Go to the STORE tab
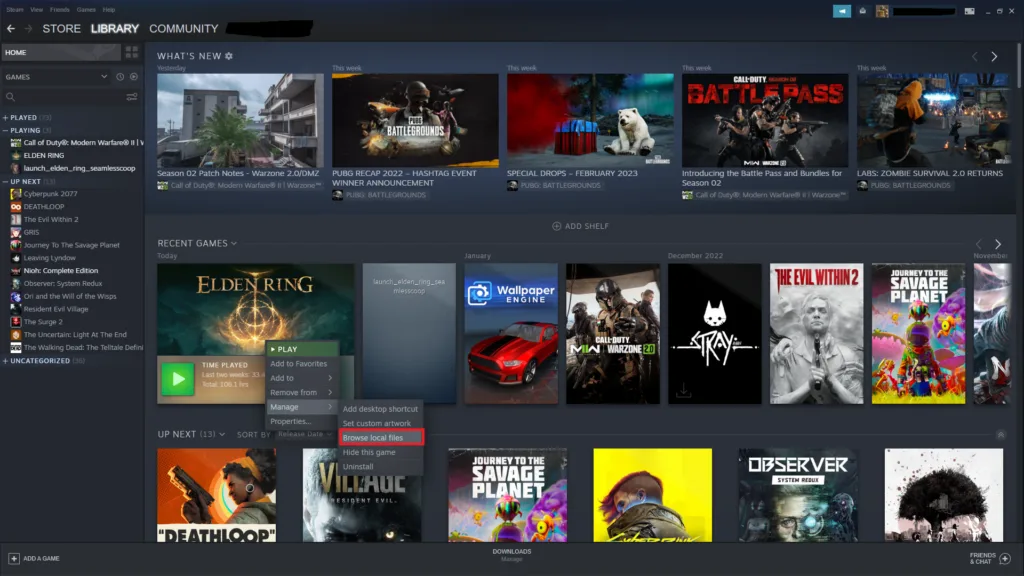This screenshot has height=576, width=1024. point(61,29)
